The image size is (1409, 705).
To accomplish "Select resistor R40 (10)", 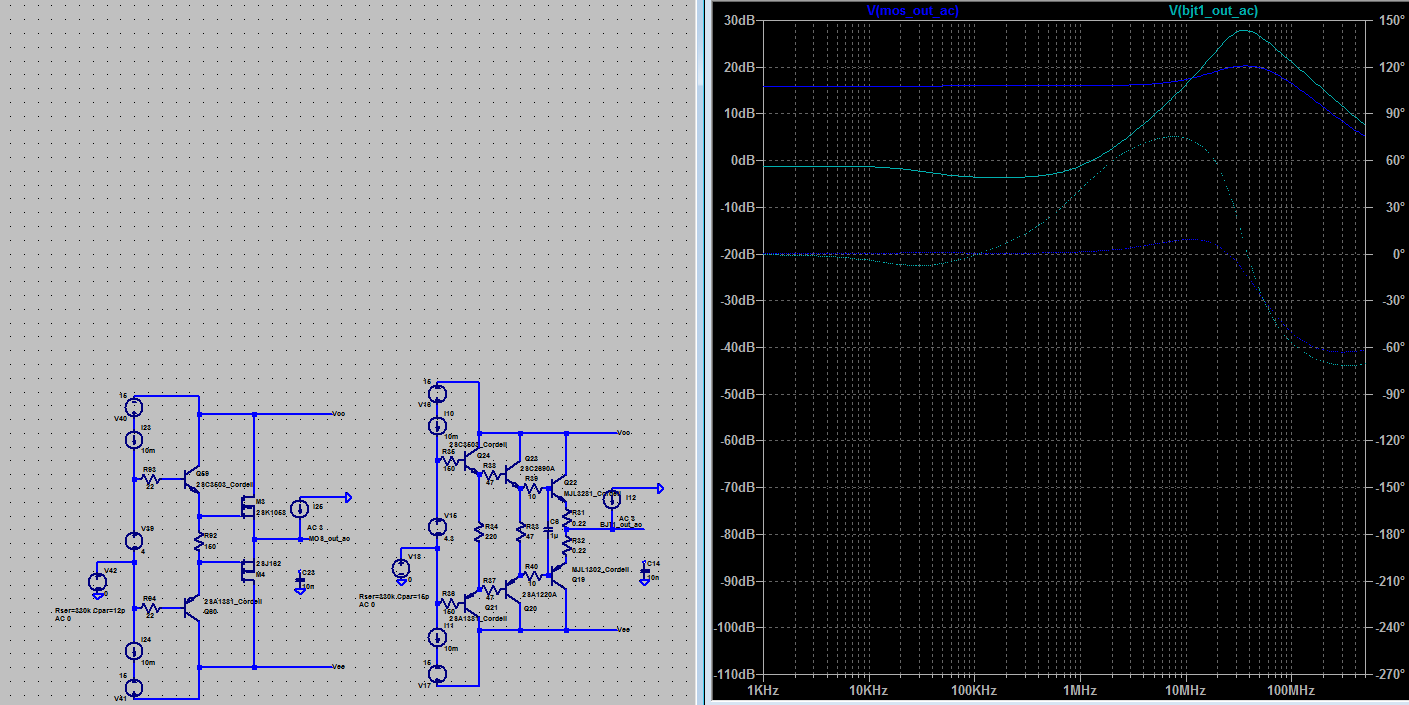I will pos(532,575).
